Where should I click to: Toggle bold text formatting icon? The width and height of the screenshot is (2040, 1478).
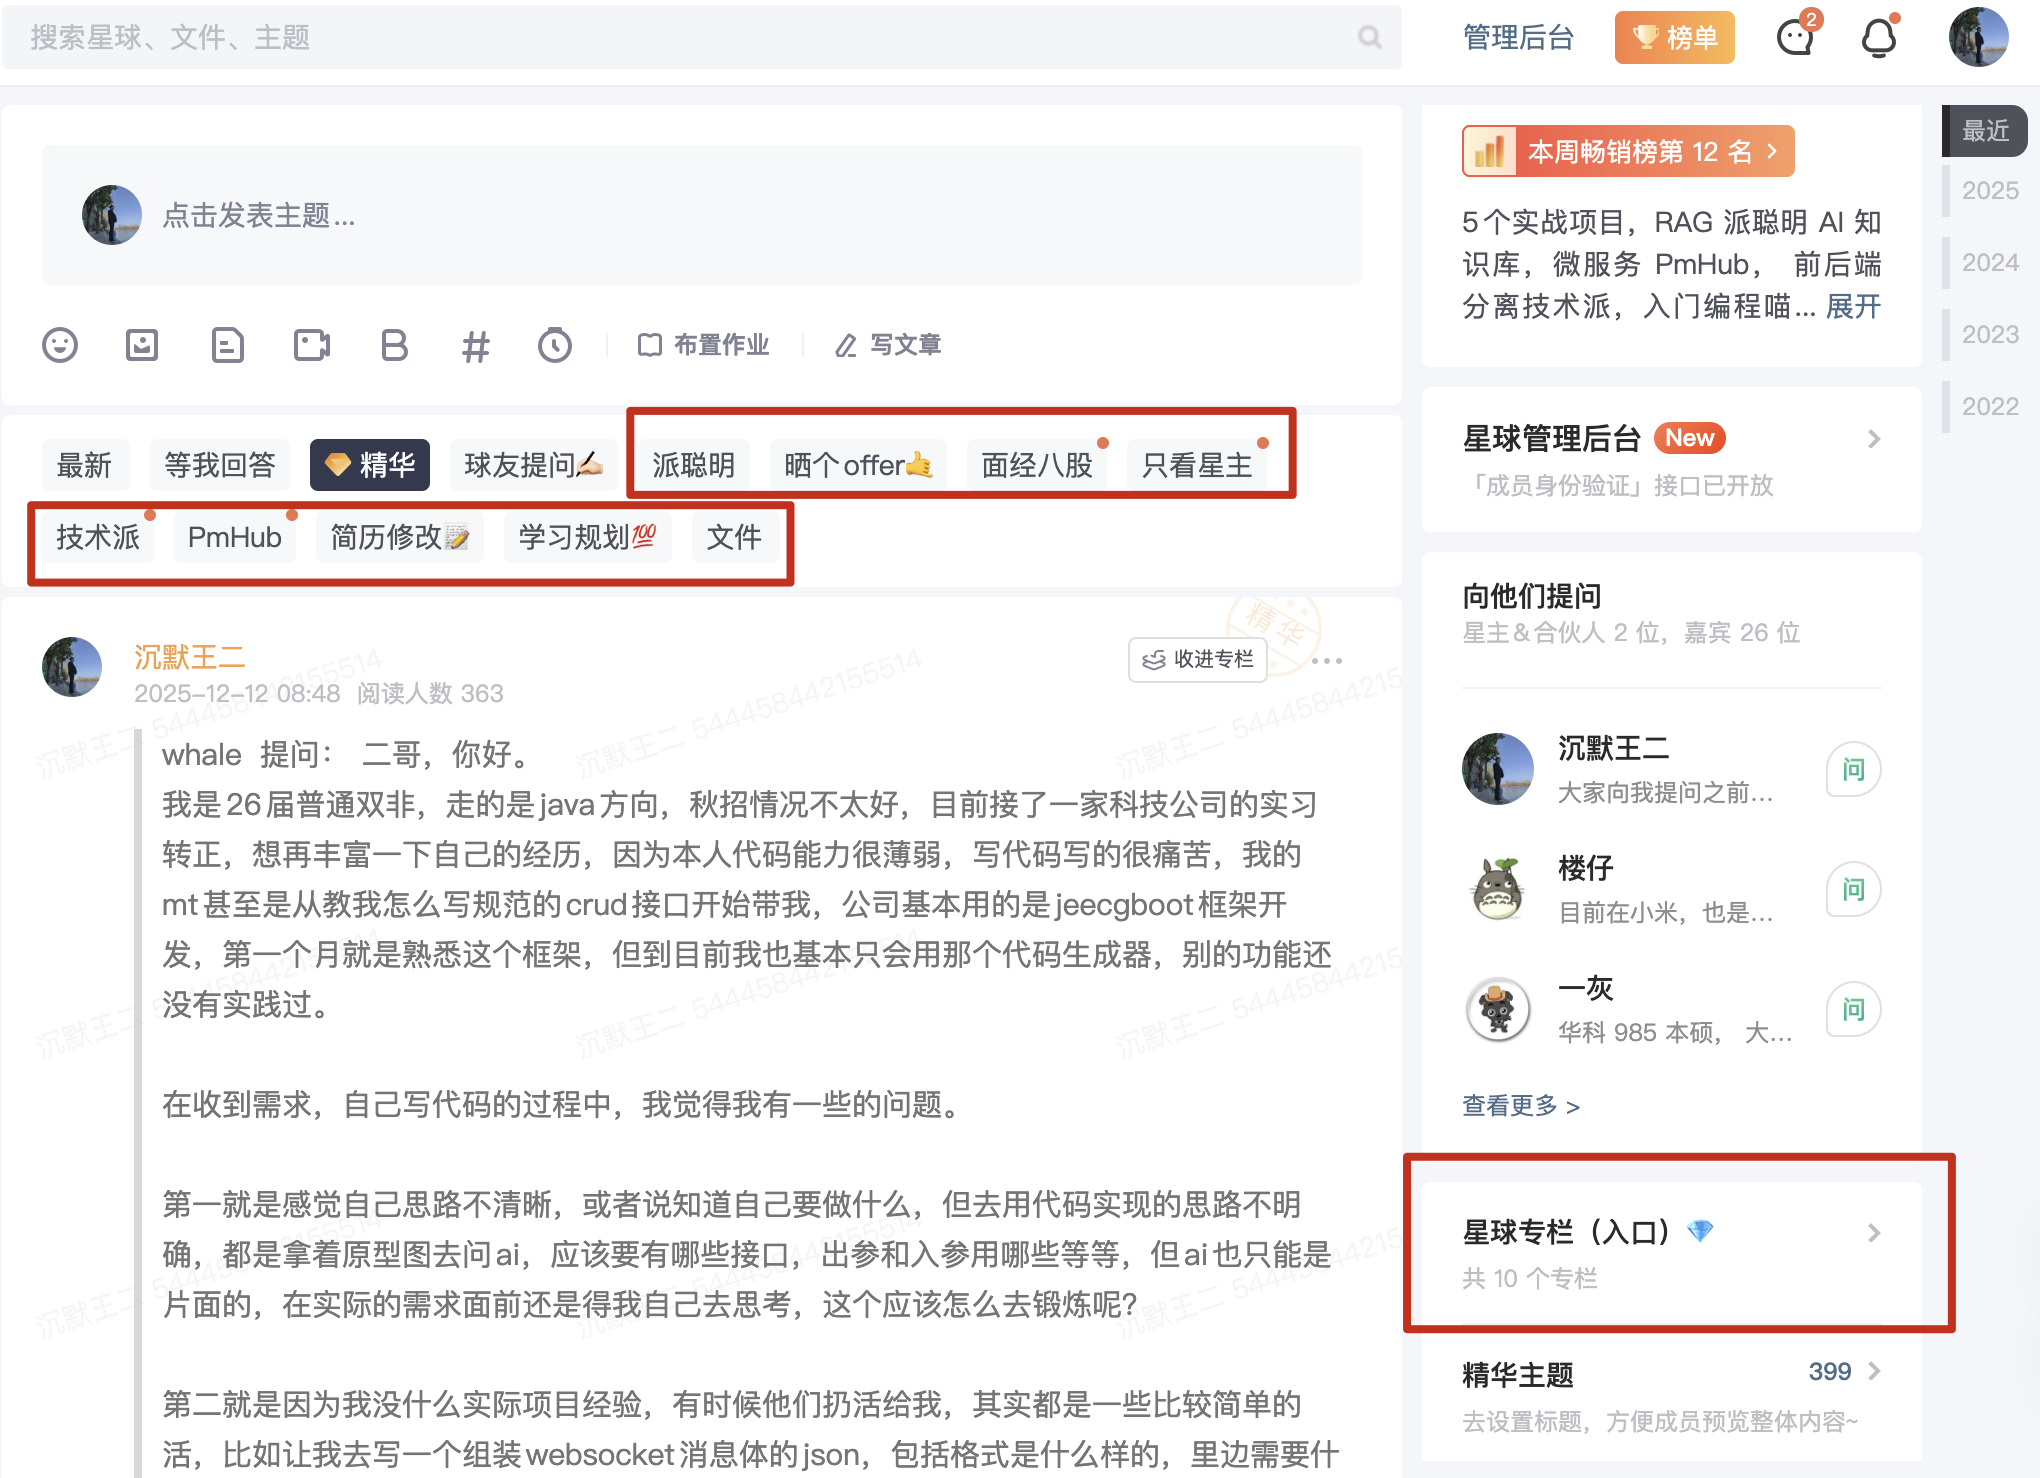(x=394, y=345)
